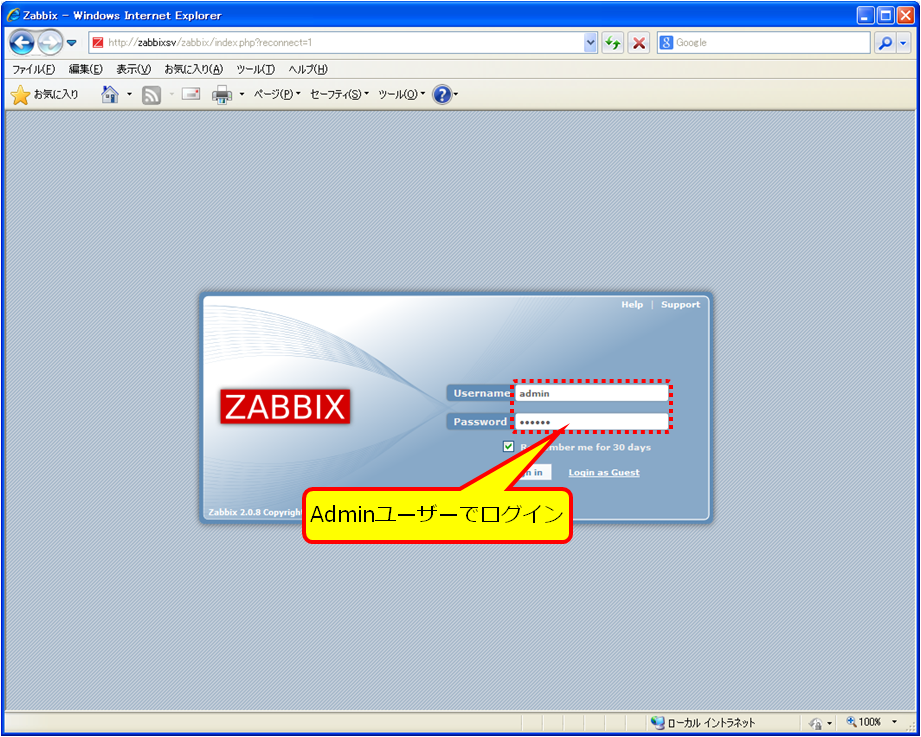Click the Username input field

point(591,393)
